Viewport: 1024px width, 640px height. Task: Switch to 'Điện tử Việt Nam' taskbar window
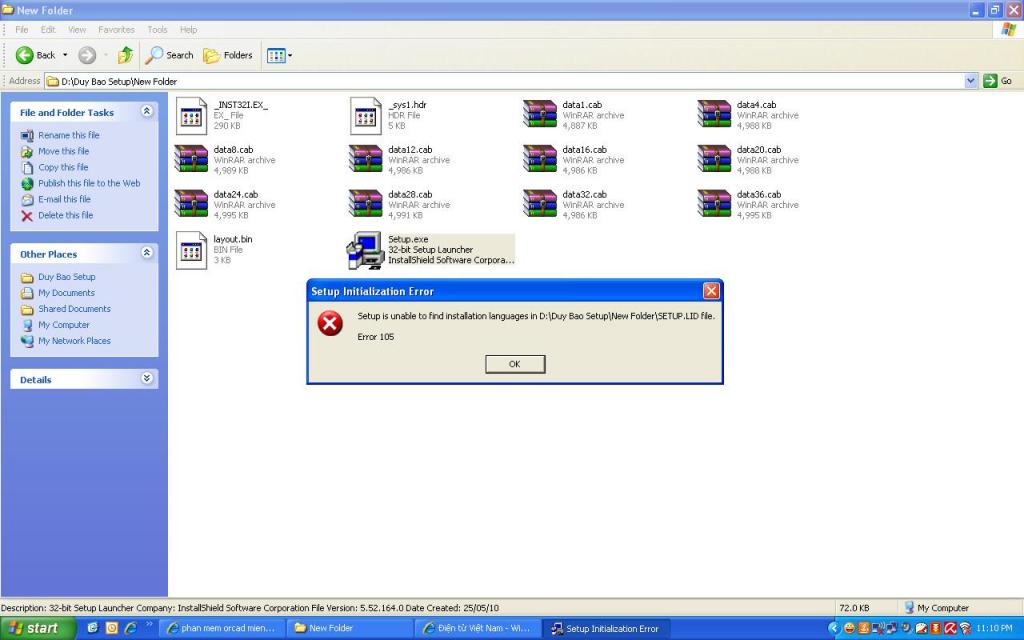pos(477,628)
